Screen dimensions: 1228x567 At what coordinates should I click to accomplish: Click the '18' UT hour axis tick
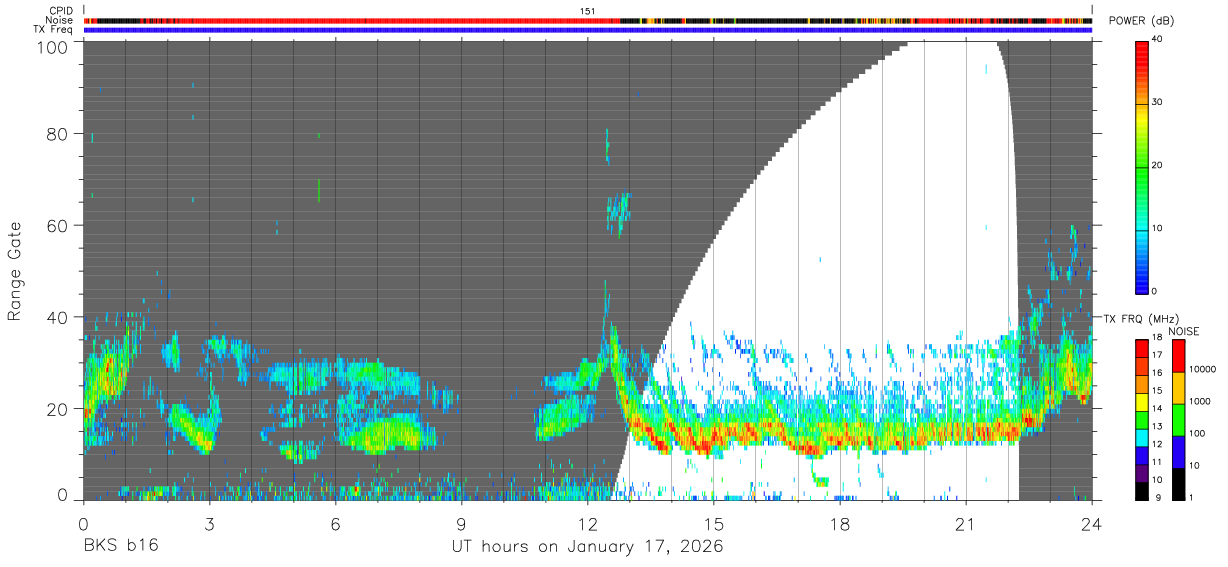(x=840, y=524)
